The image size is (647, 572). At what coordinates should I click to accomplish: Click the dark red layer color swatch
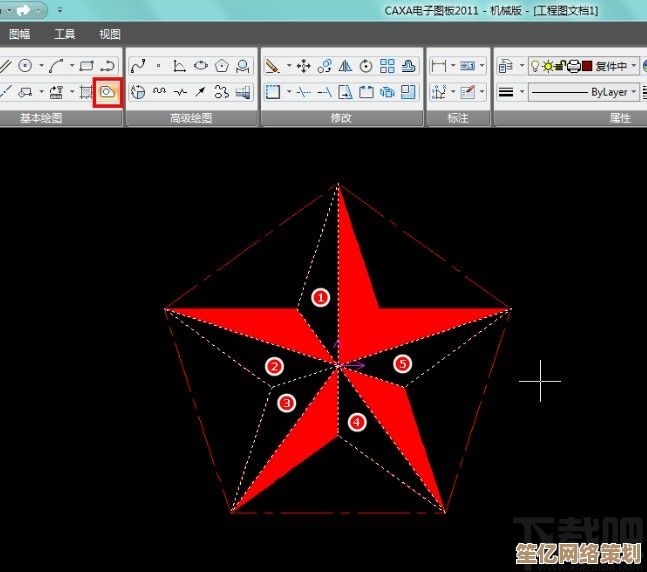tap(587, 66)
